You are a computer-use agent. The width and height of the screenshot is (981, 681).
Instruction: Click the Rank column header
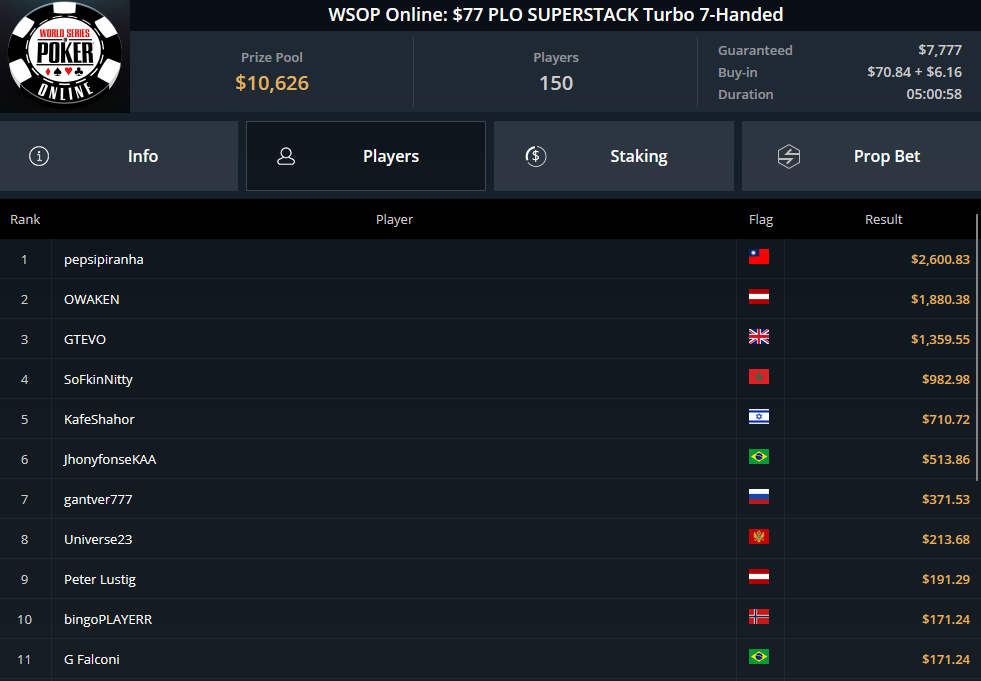pos(25,219)
